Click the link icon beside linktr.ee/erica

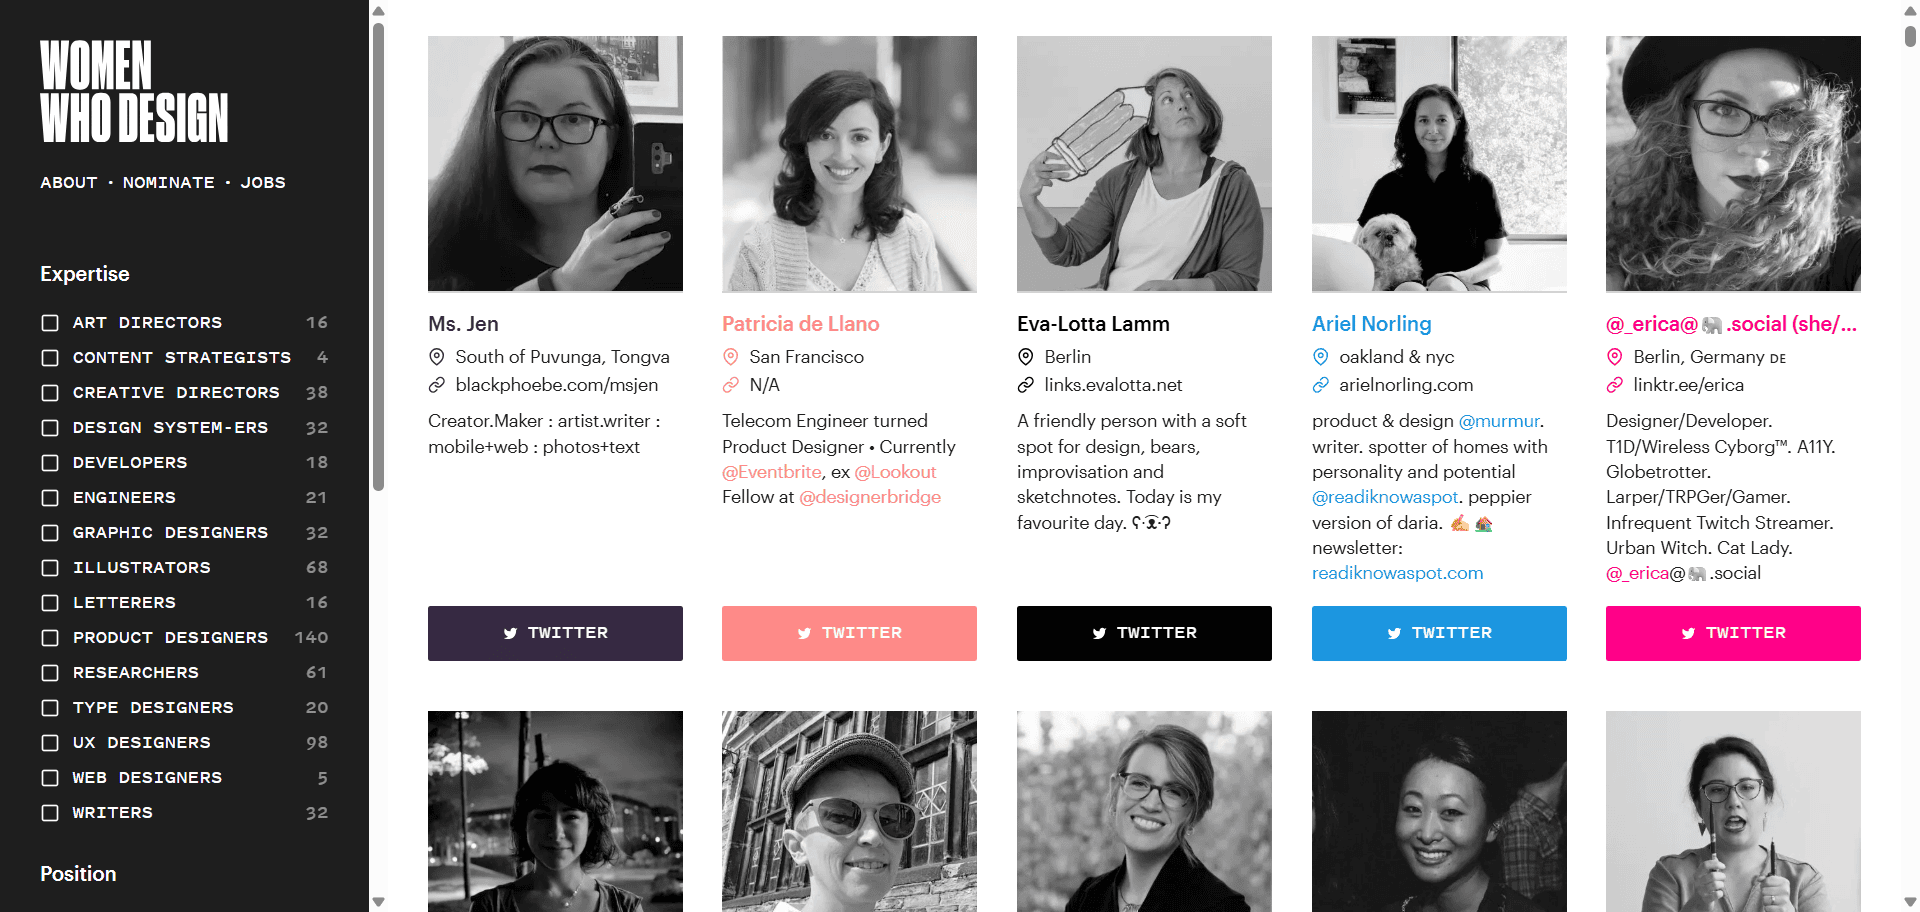[x=1614, y=385]
